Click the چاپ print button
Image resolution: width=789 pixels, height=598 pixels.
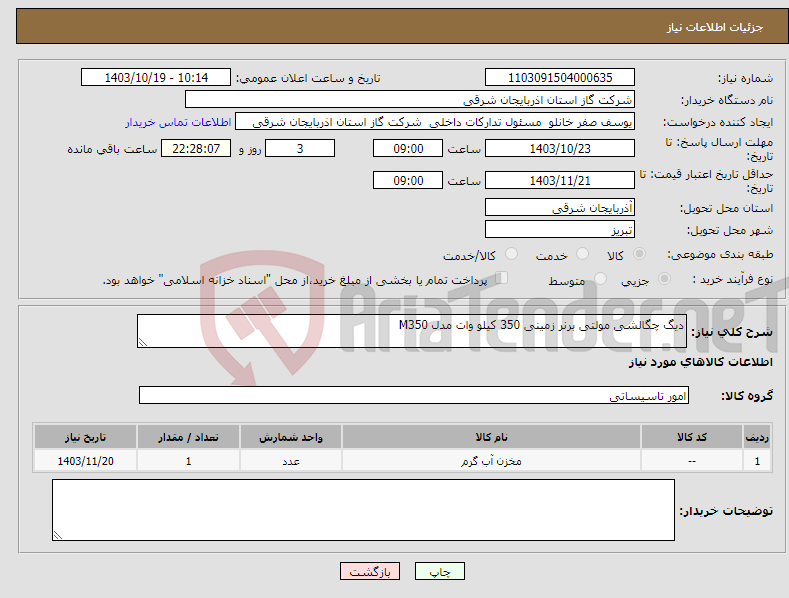coord(440,571)
